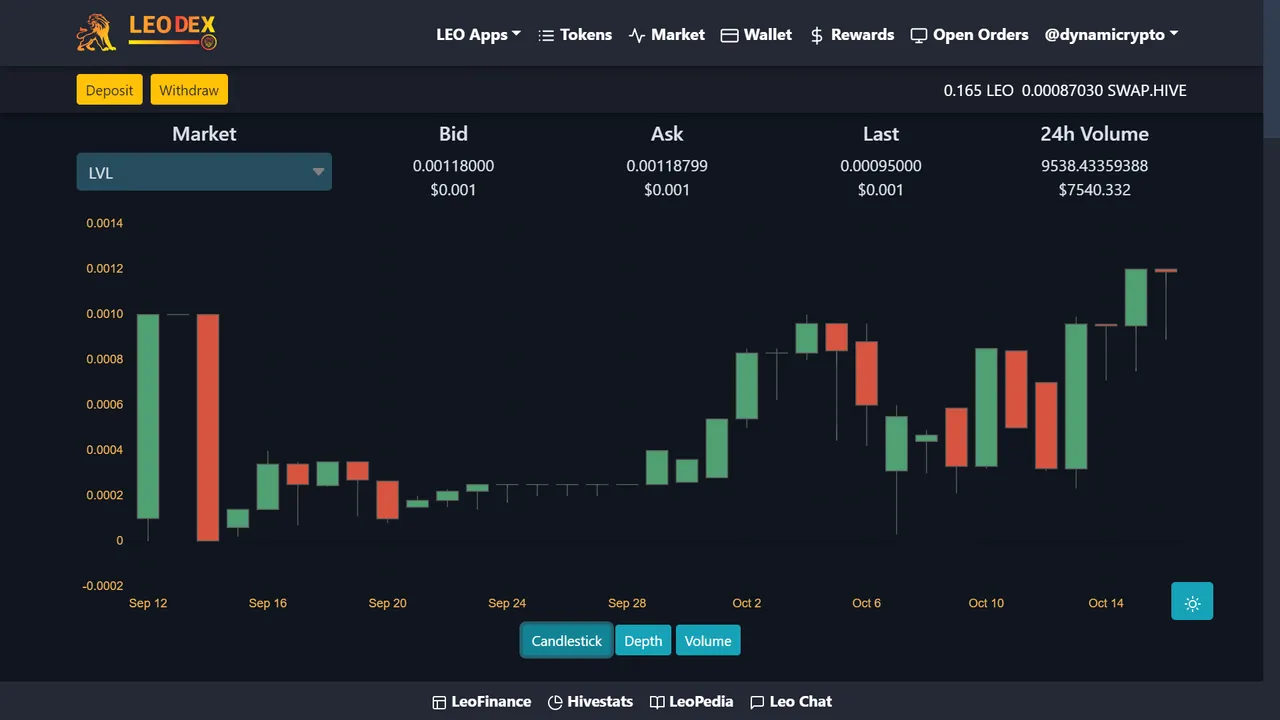Image resolution: width=1280 pixels, height=720 pixels.
Task: Open the Hivestats footer link
Action: (600, 701)
